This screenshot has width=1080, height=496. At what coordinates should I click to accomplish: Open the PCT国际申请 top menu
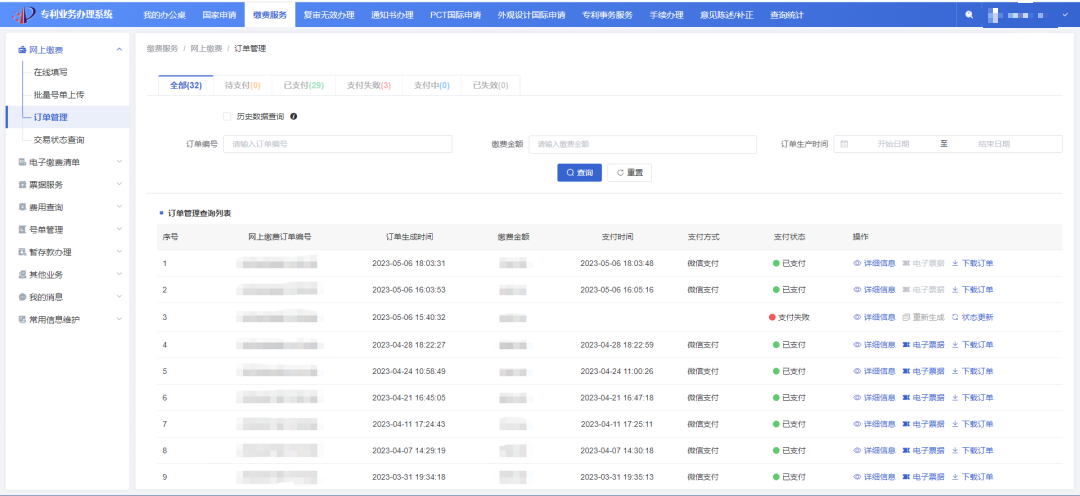tap(455, 16)
